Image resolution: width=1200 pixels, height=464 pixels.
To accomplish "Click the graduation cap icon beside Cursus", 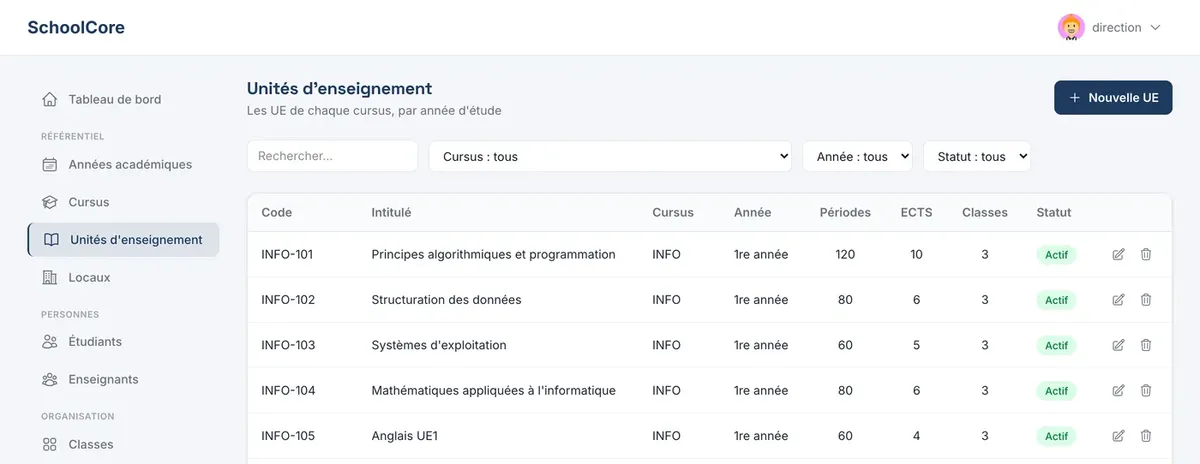I will (x=50, y=202).
